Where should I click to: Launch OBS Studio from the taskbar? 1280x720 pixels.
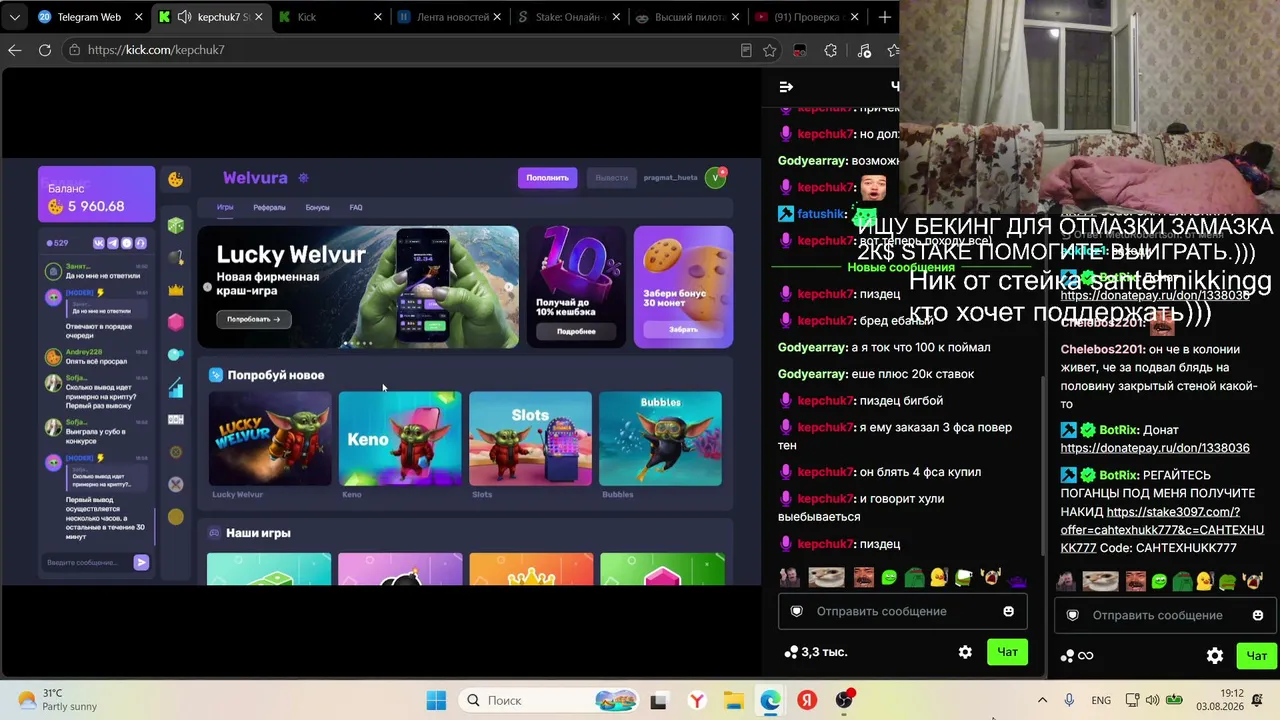pos(845,700)
